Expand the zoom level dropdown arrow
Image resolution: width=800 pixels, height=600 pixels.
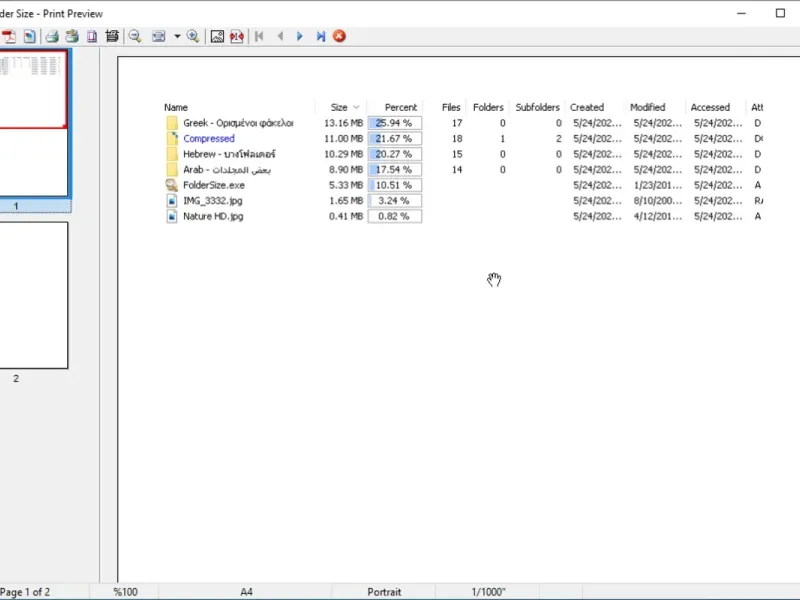(176, 36)
